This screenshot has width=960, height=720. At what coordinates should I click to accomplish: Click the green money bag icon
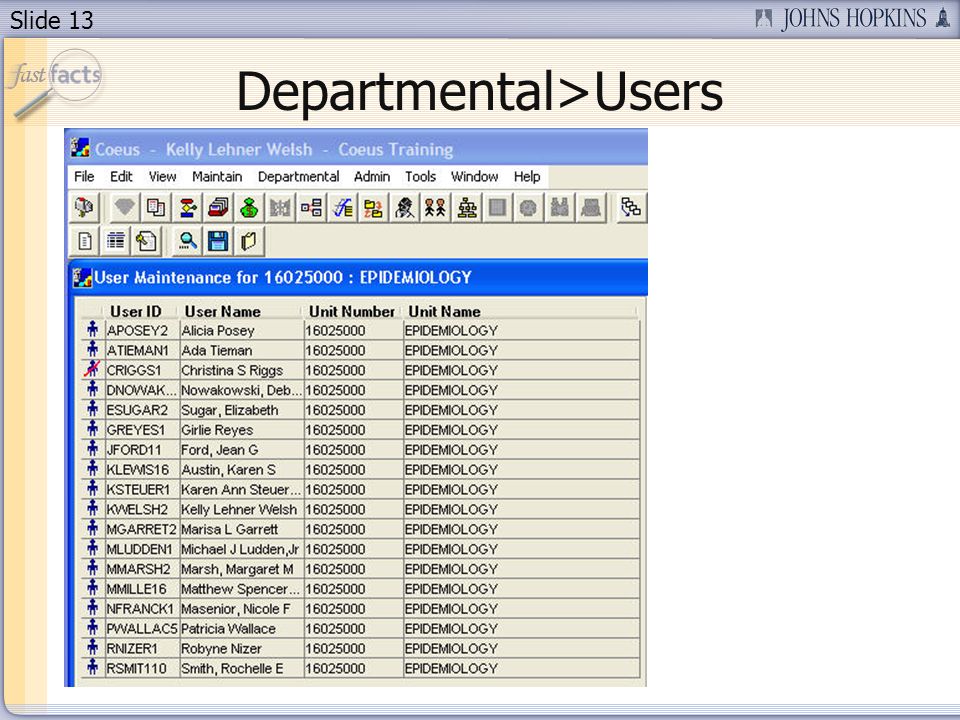pos(249,208)
